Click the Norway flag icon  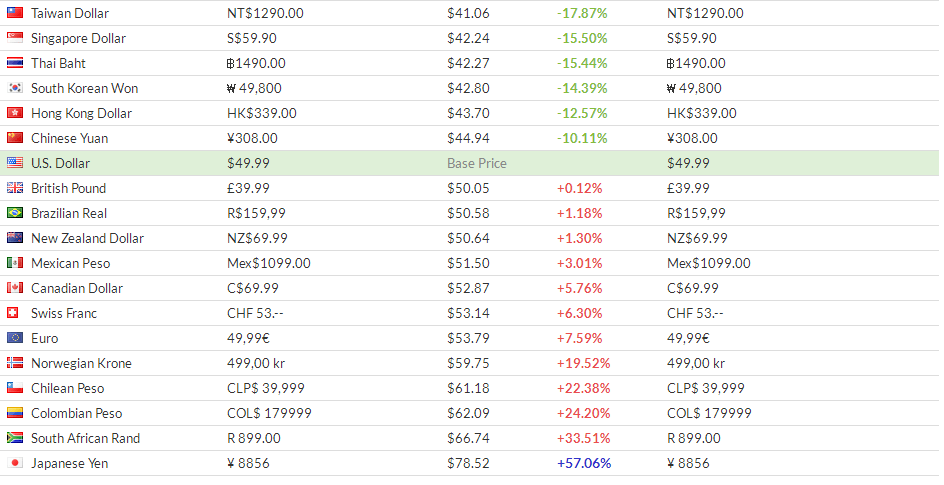click(x=15, y=363)
